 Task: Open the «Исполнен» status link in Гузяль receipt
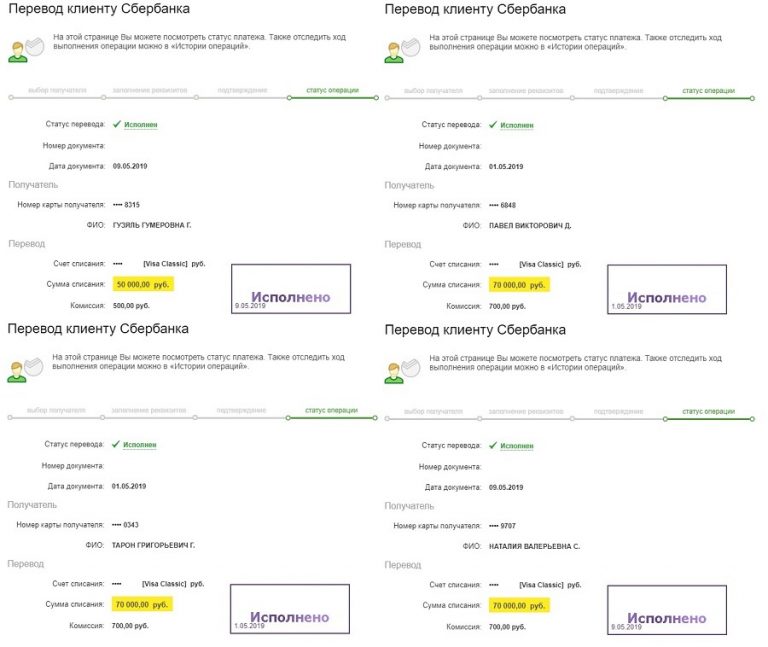[x=141, y=125]
